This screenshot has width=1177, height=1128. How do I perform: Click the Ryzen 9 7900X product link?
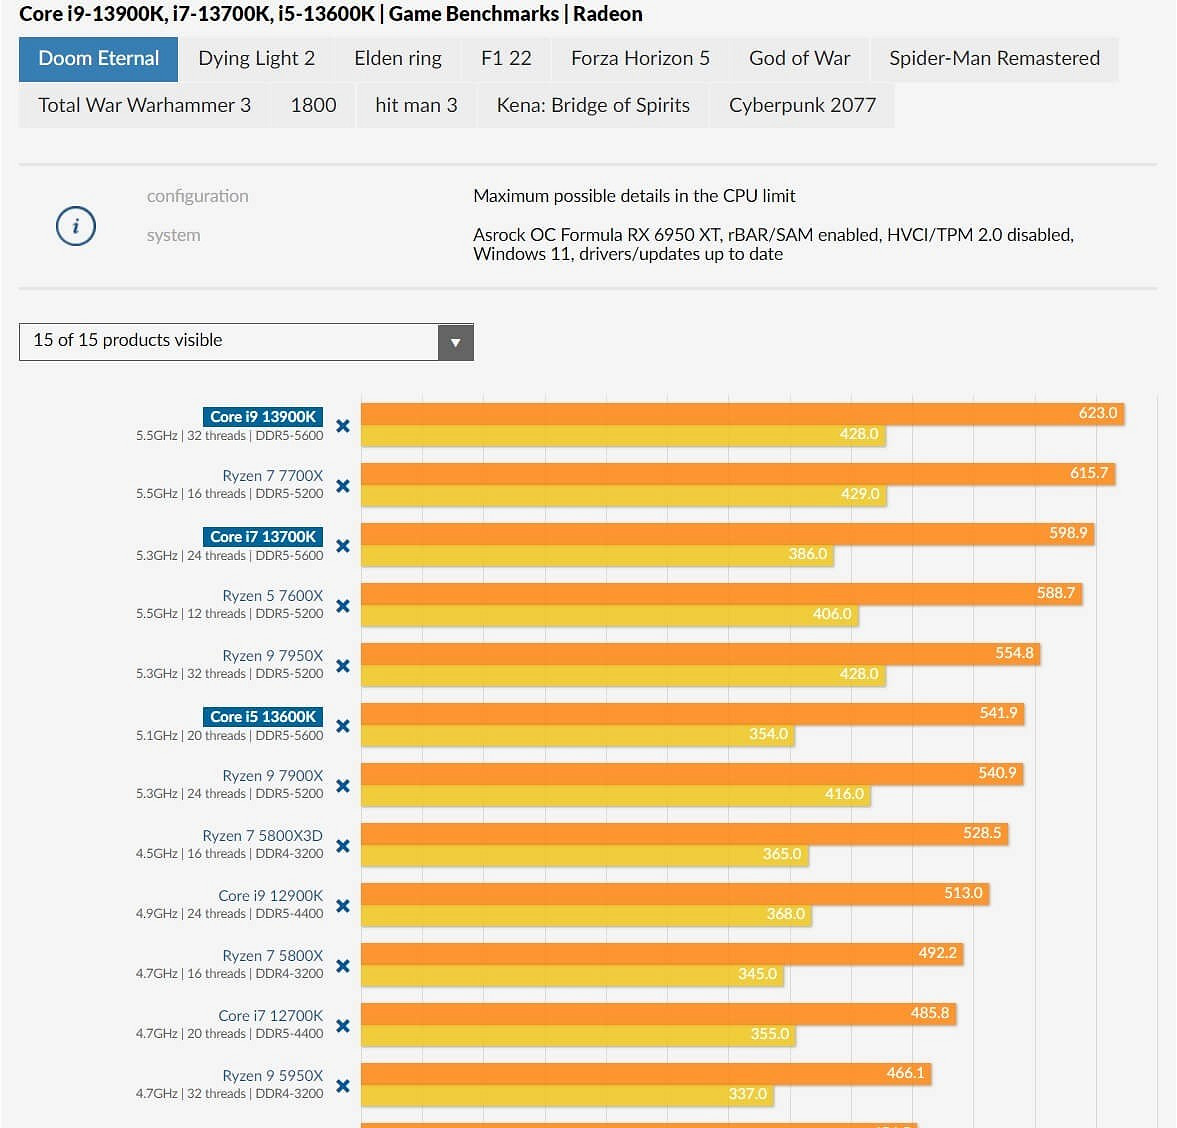(x=272, y=776)
